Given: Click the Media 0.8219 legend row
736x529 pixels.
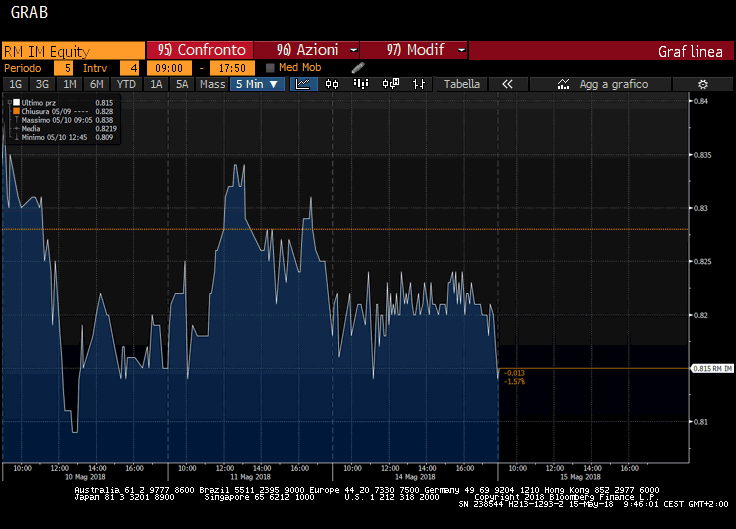Looking at the screenshot, I should [65, 129].
